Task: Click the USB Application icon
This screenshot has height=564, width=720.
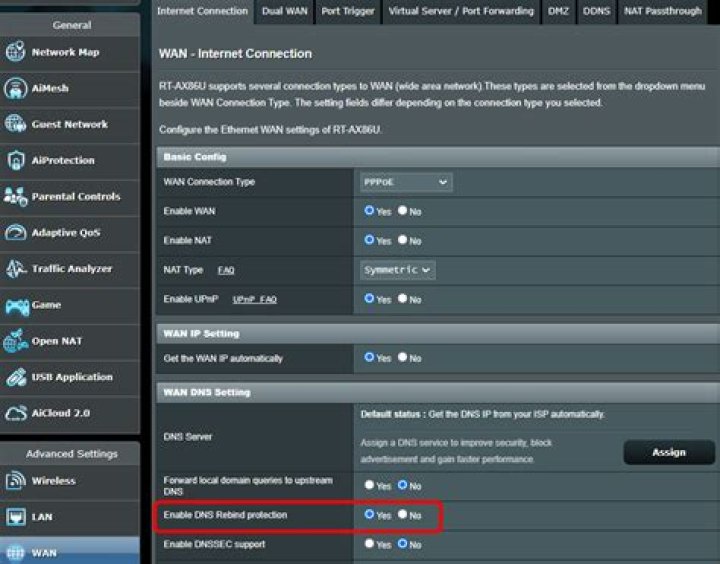Action: [x=16, y=377]
